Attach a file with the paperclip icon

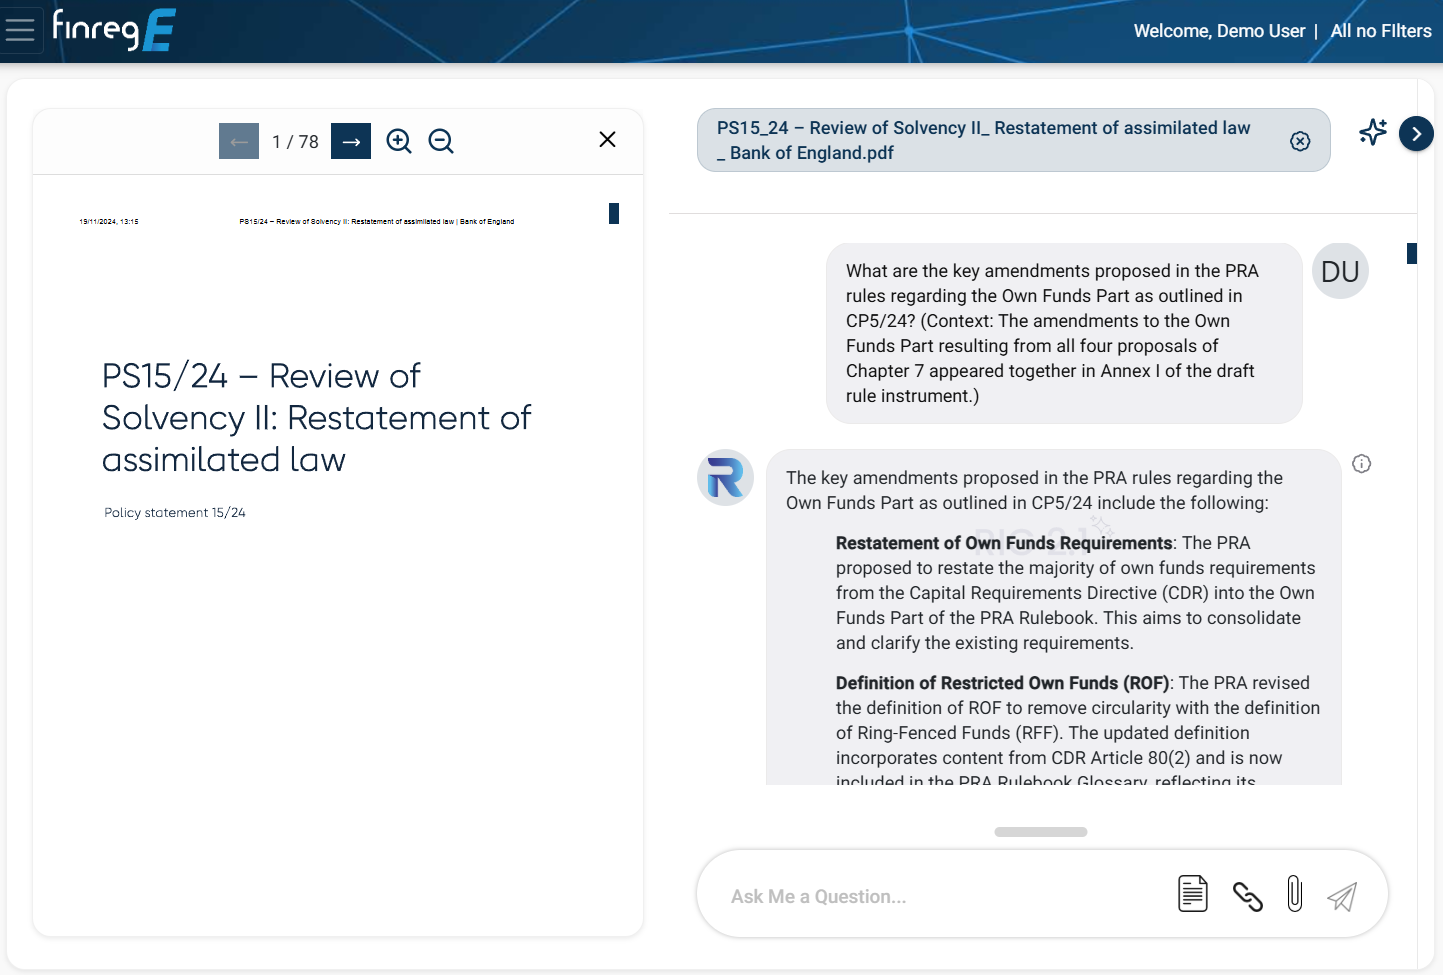1295,894
